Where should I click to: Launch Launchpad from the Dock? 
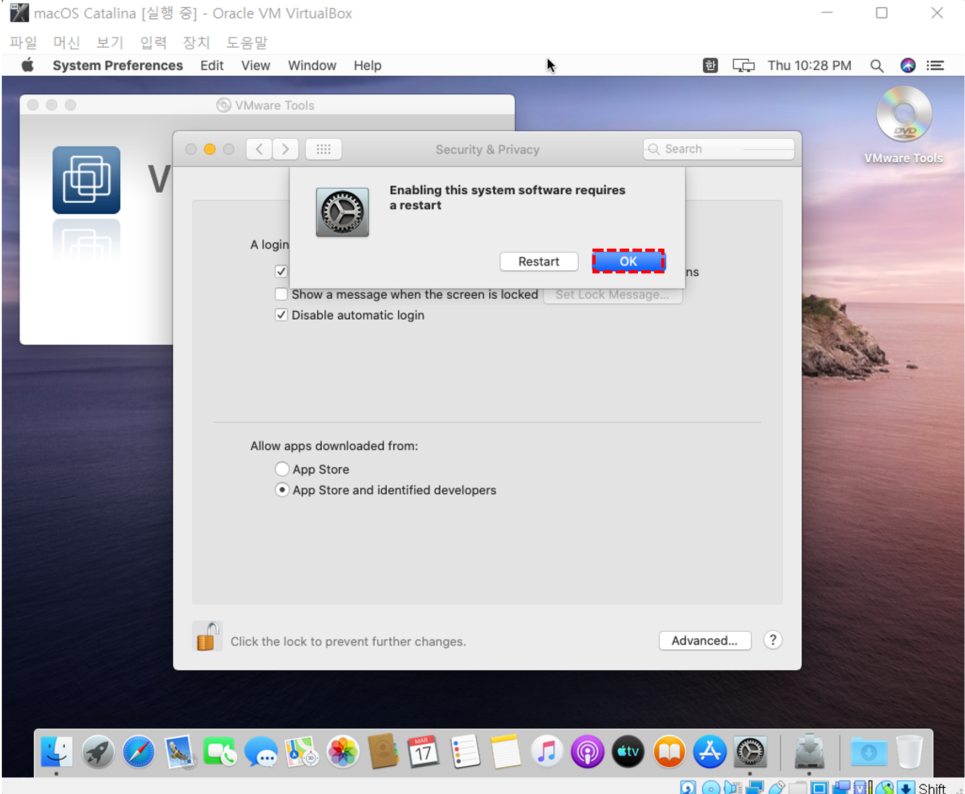pyautogui.click(x=98, y=752)
